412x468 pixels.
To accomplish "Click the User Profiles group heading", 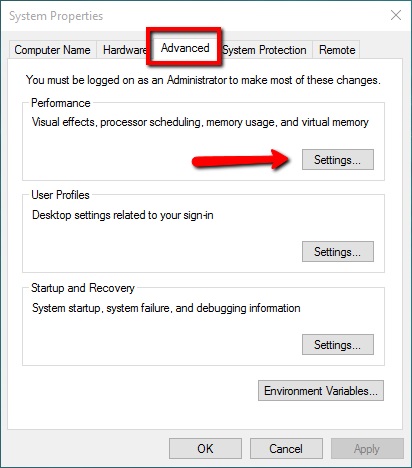I will [x=60, y=195].
